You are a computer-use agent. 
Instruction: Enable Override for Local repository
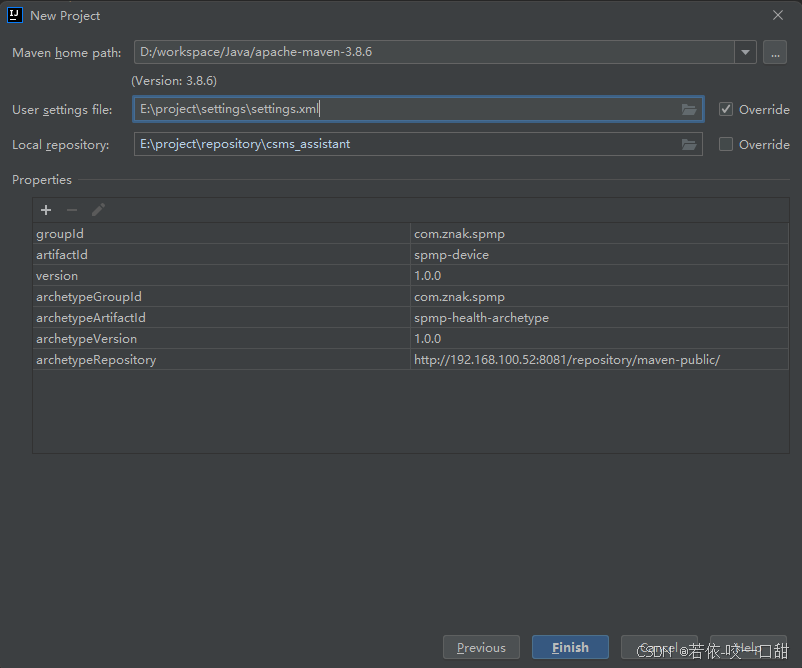coord(726,145)
